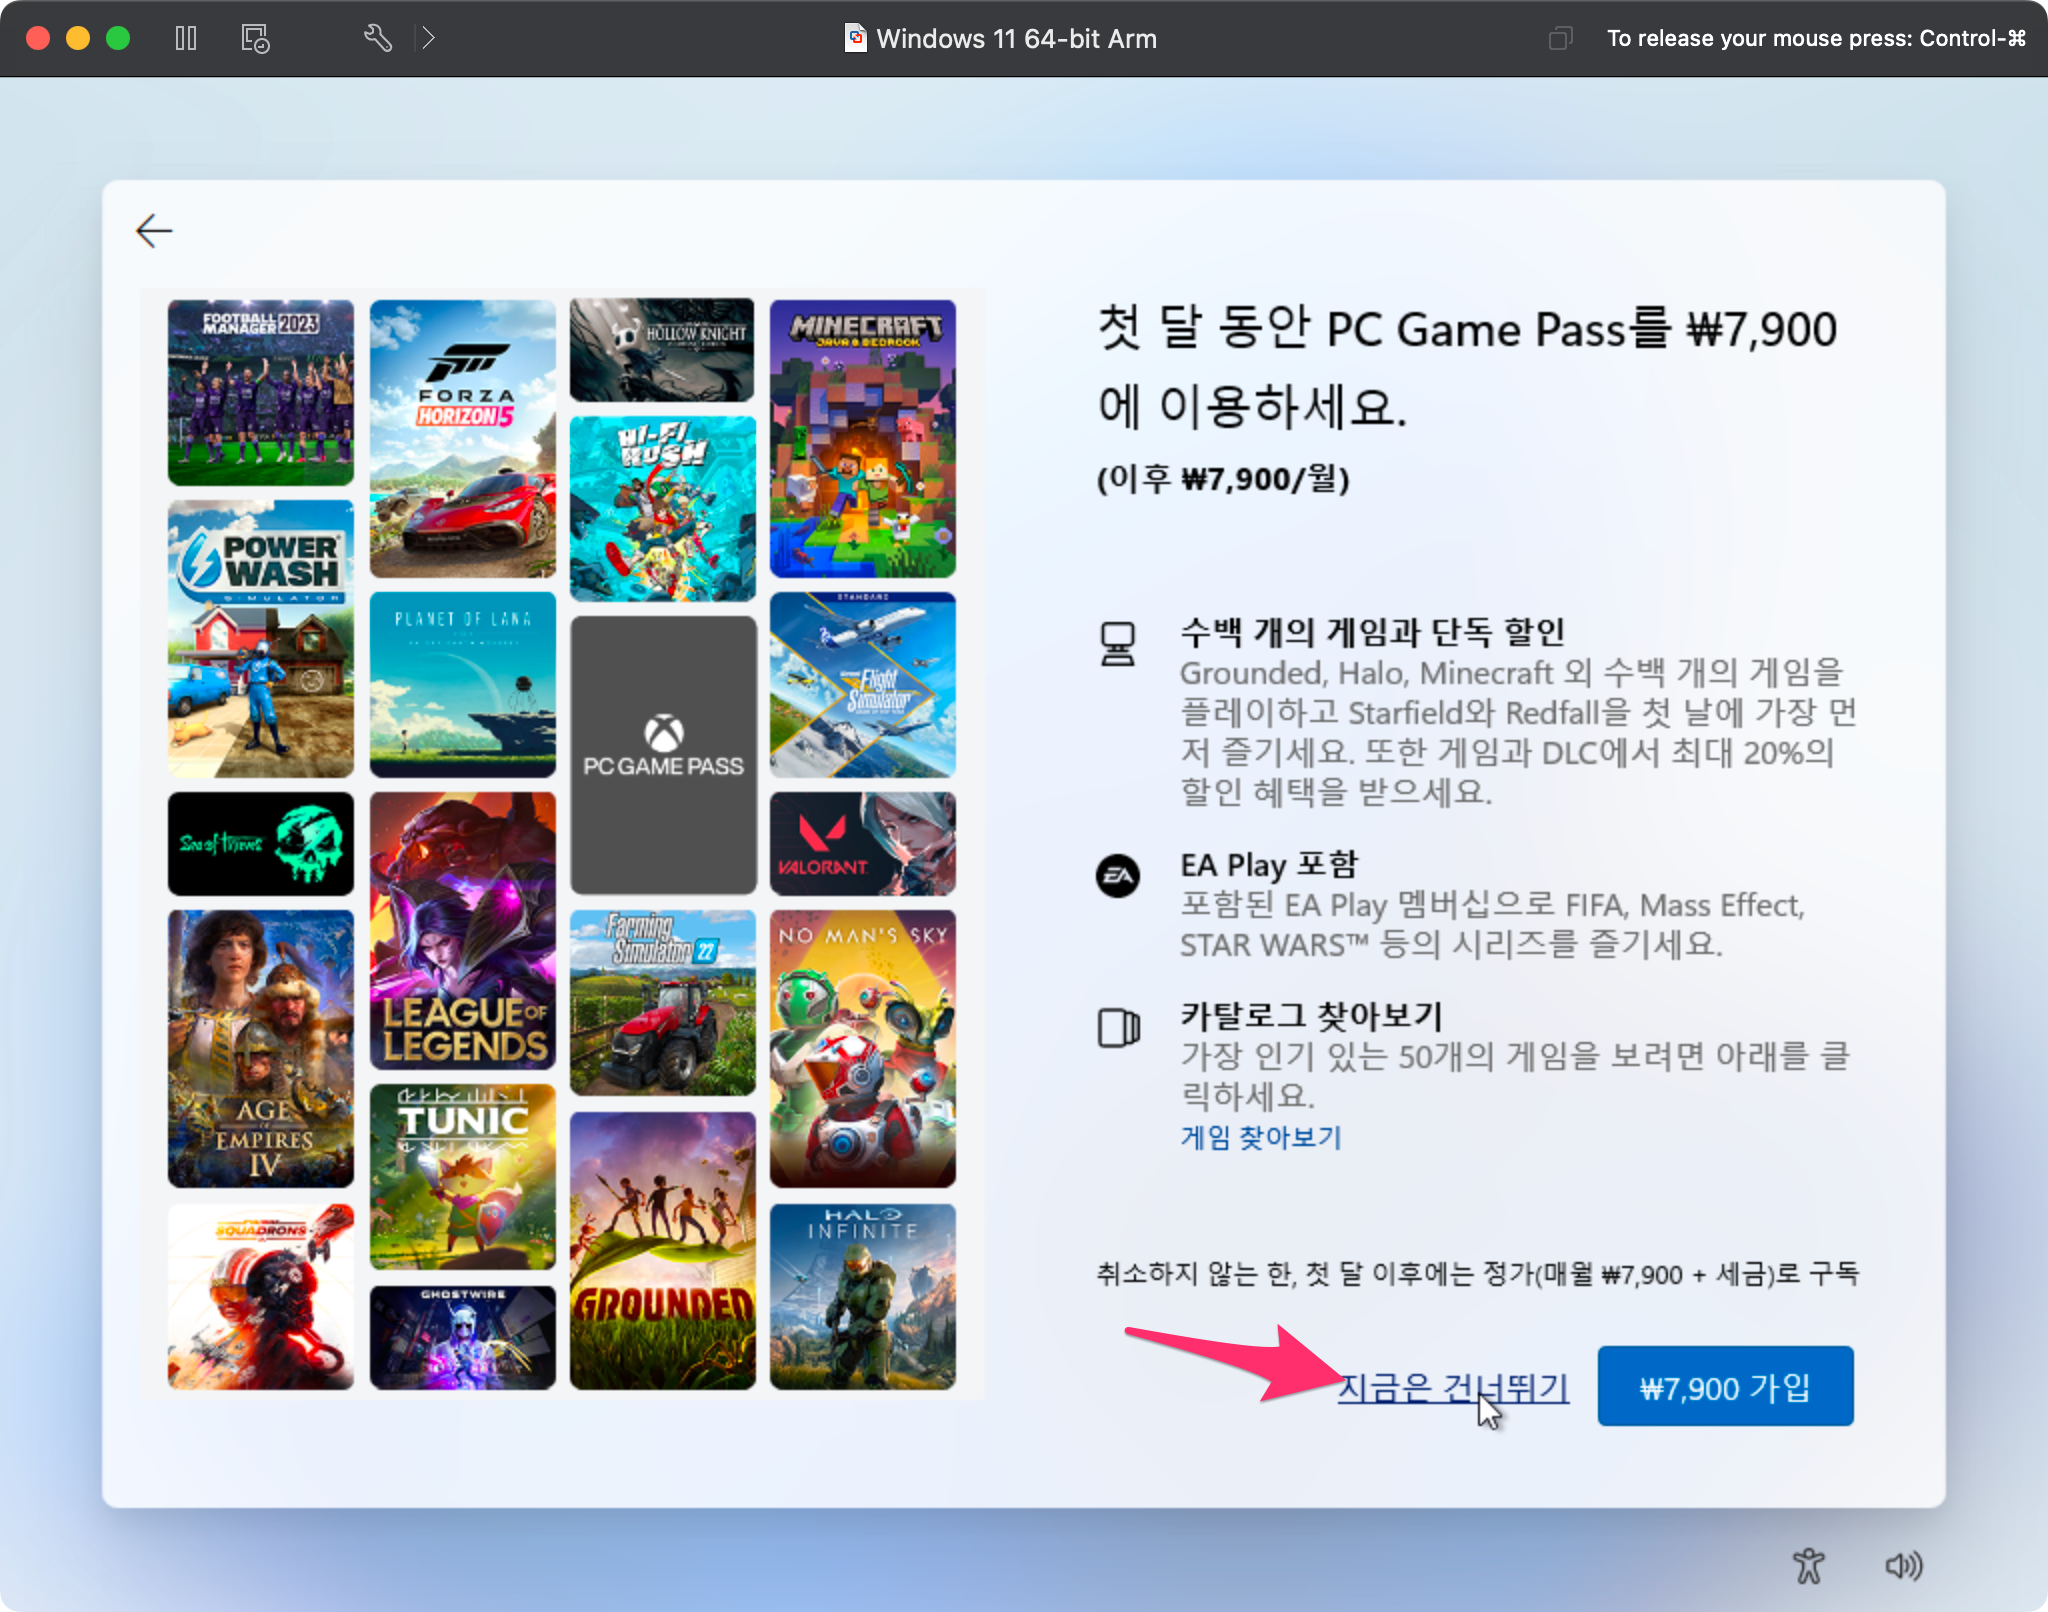Click the games console icon beside discounts
This screenshot has height=1612, width=2048.
coord(1118,644)
